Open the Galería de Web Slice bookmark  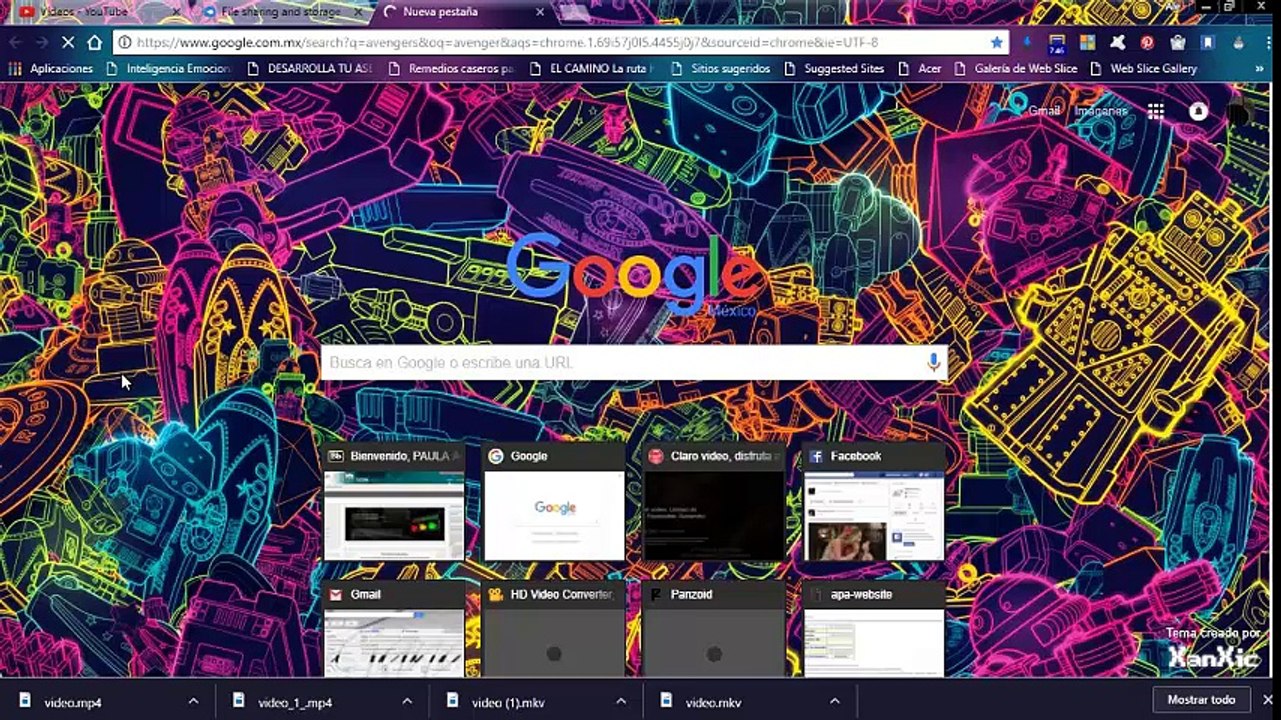(1016, 69)
